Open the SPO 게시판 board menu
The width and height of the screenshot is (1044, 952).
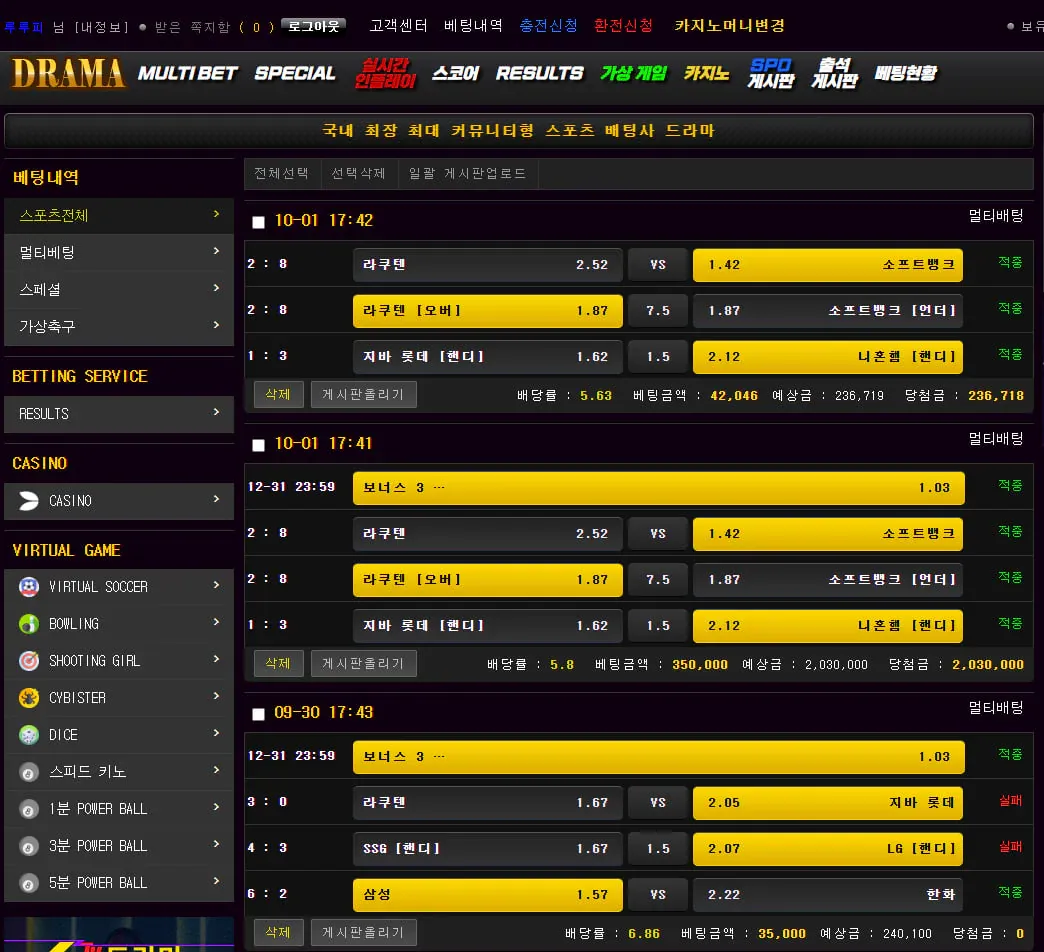[x=771, y=73]
